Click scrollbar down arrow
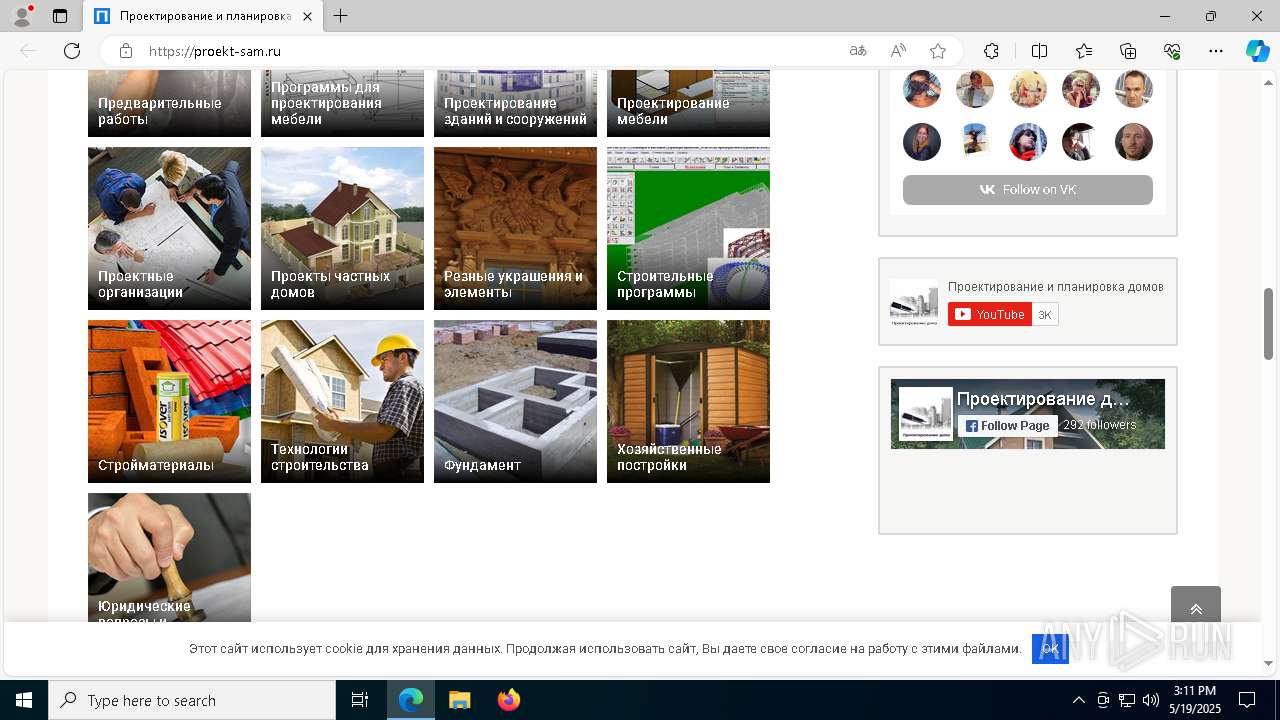 click(1269, 663)
